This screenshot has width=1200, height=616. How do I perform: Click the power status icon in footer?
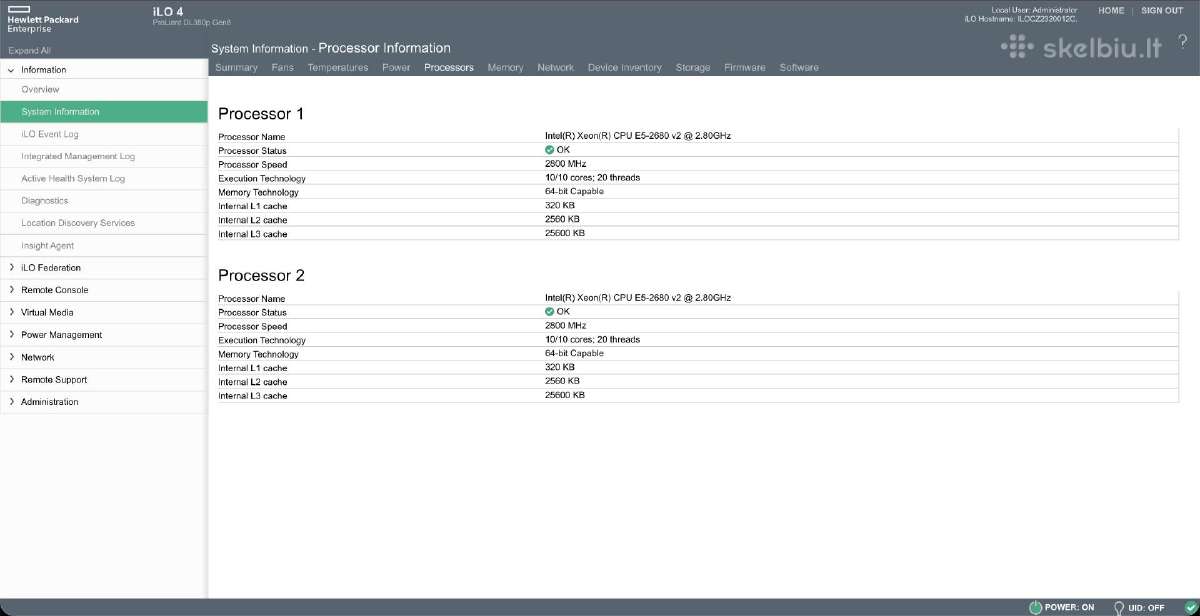tap(1035, 607)
